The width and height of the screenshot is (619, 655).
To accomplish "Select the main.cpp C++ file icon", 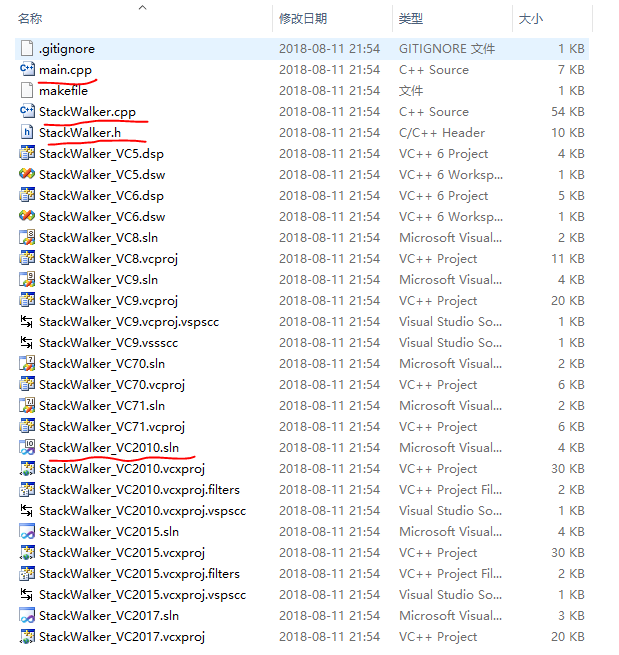I will pos(27,69).
